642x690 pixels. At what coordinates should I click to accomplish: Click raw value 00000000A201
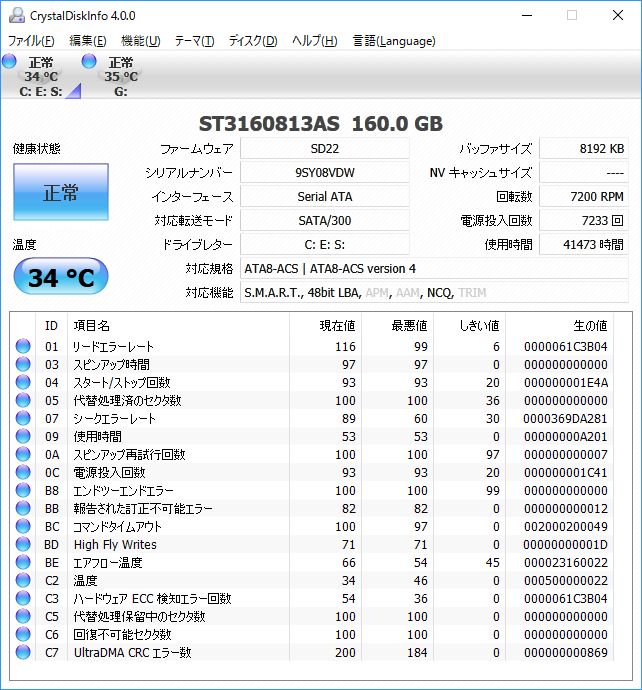pos(565,437)
